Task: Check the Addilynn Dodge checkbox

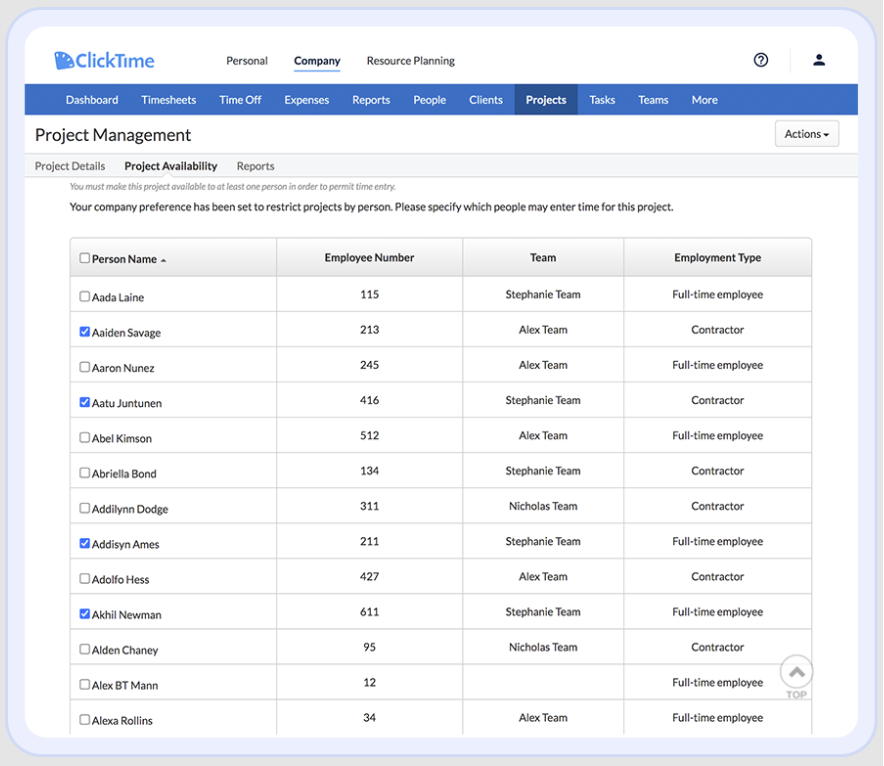Action: pos(85,508)
